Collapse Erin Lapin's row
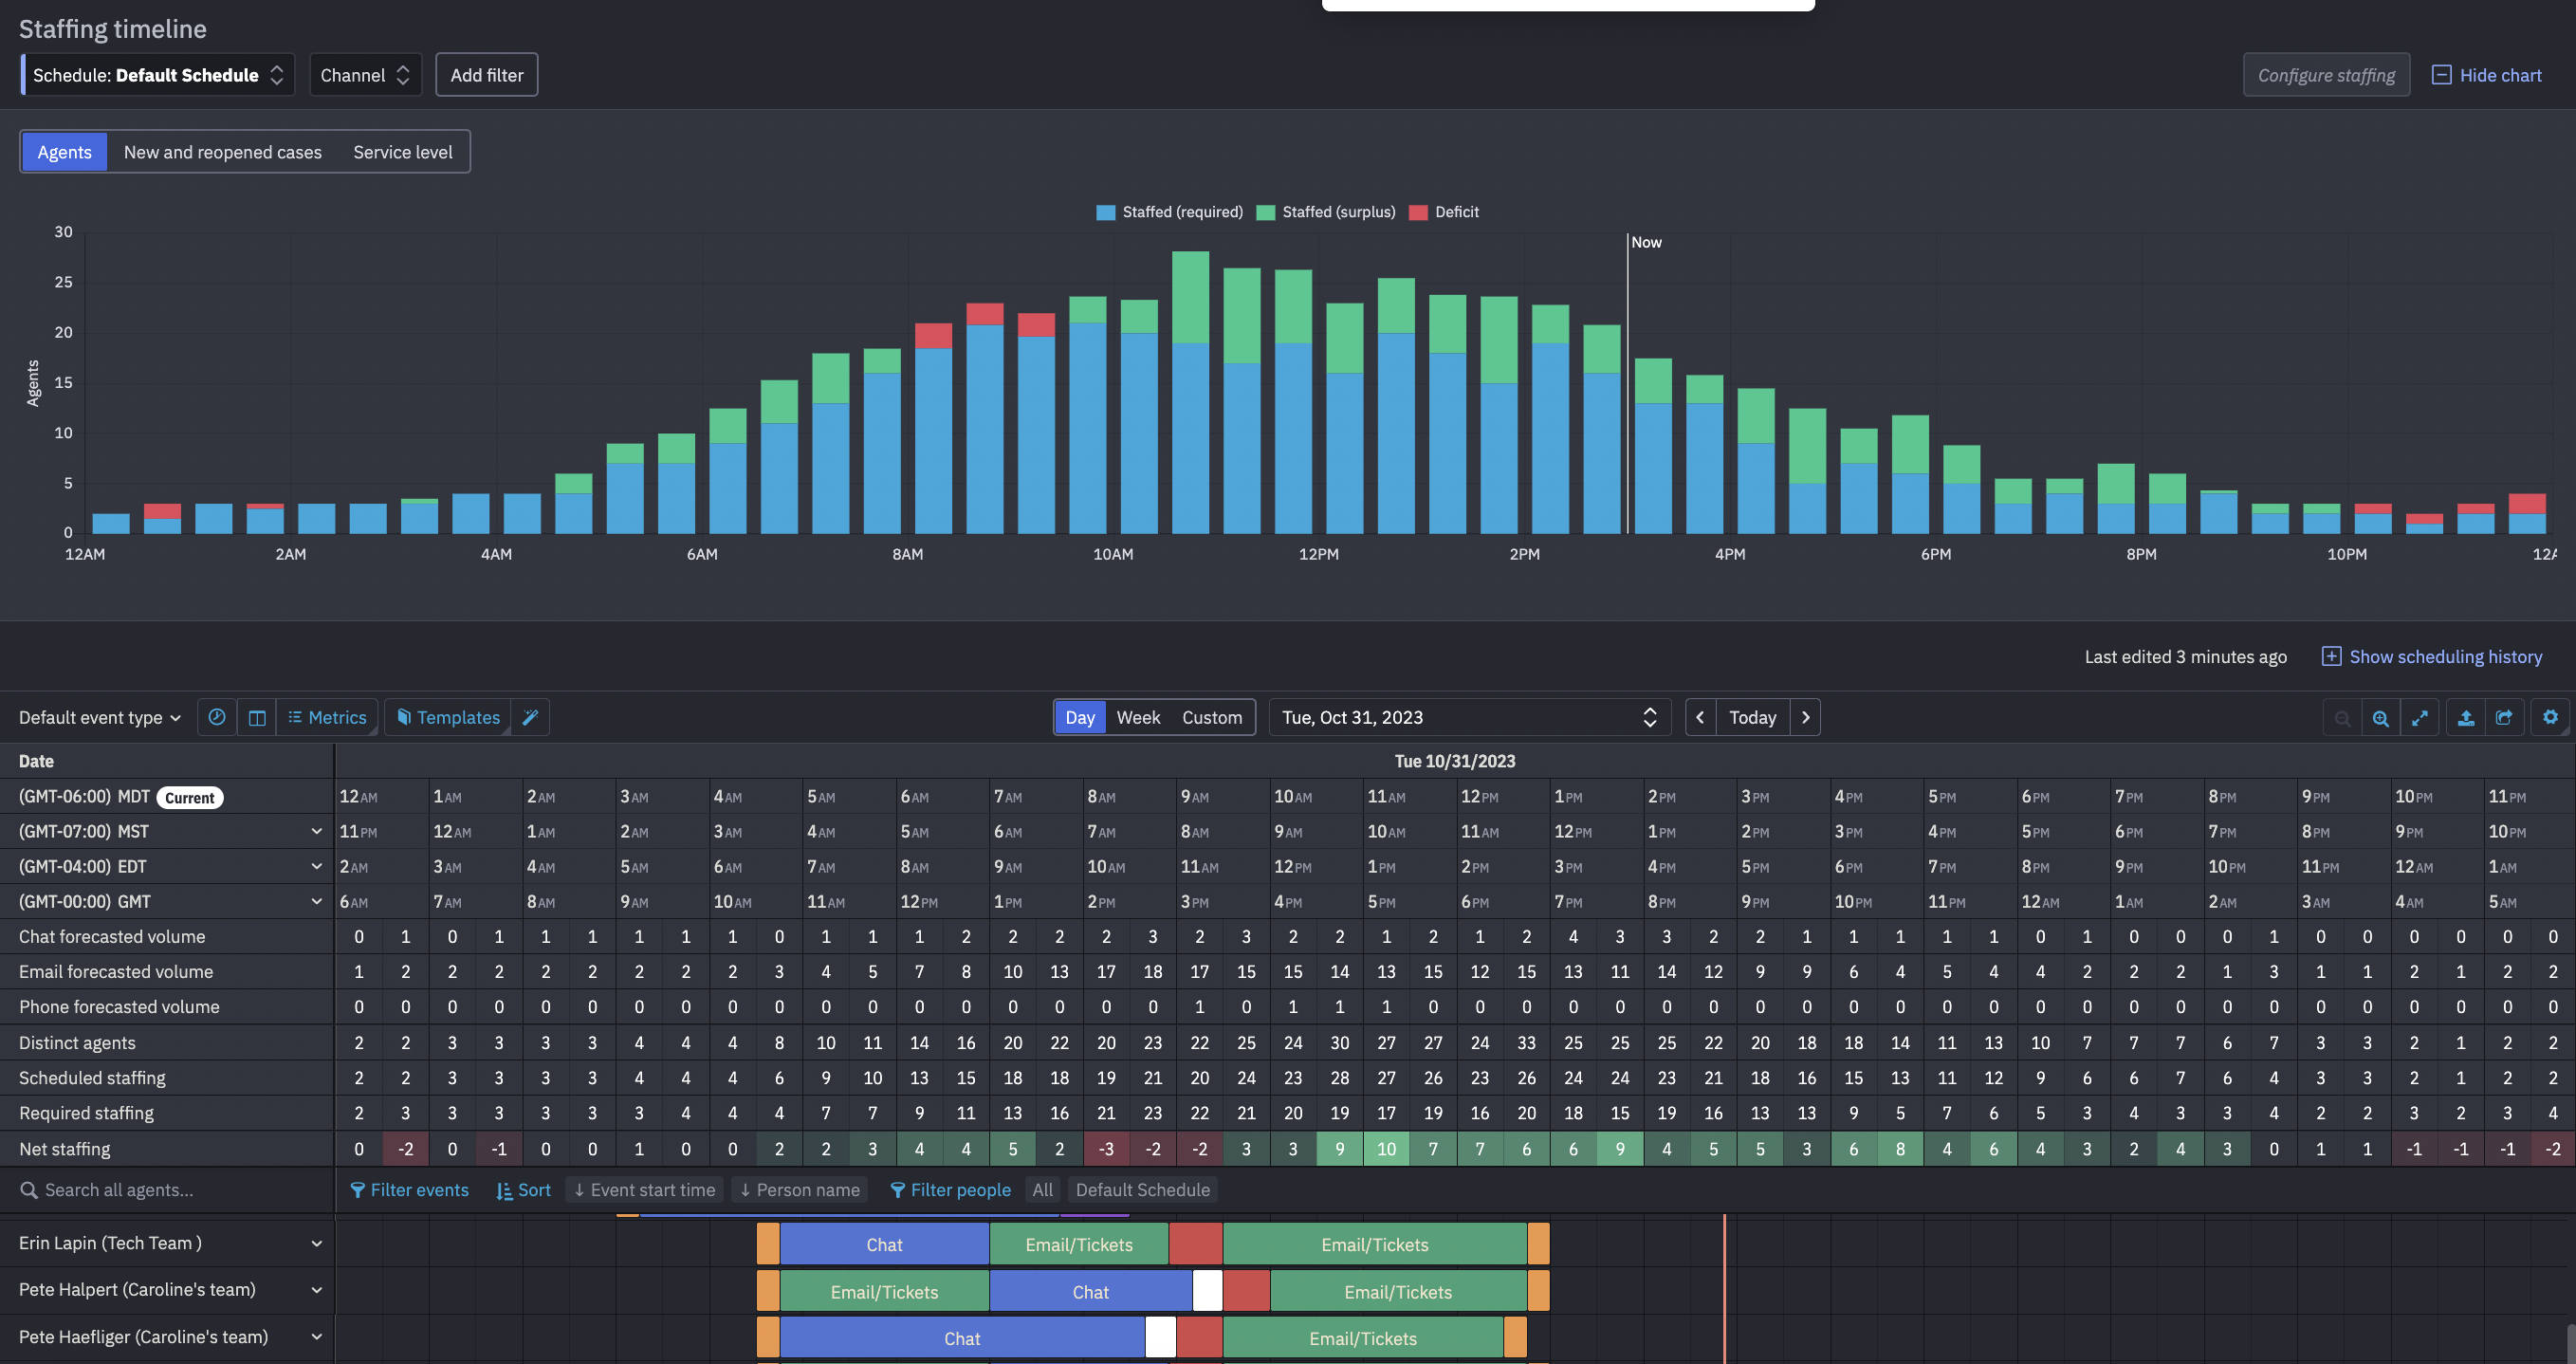This screenshot has width=2576, height=1364. click(x=316, y=1242)
